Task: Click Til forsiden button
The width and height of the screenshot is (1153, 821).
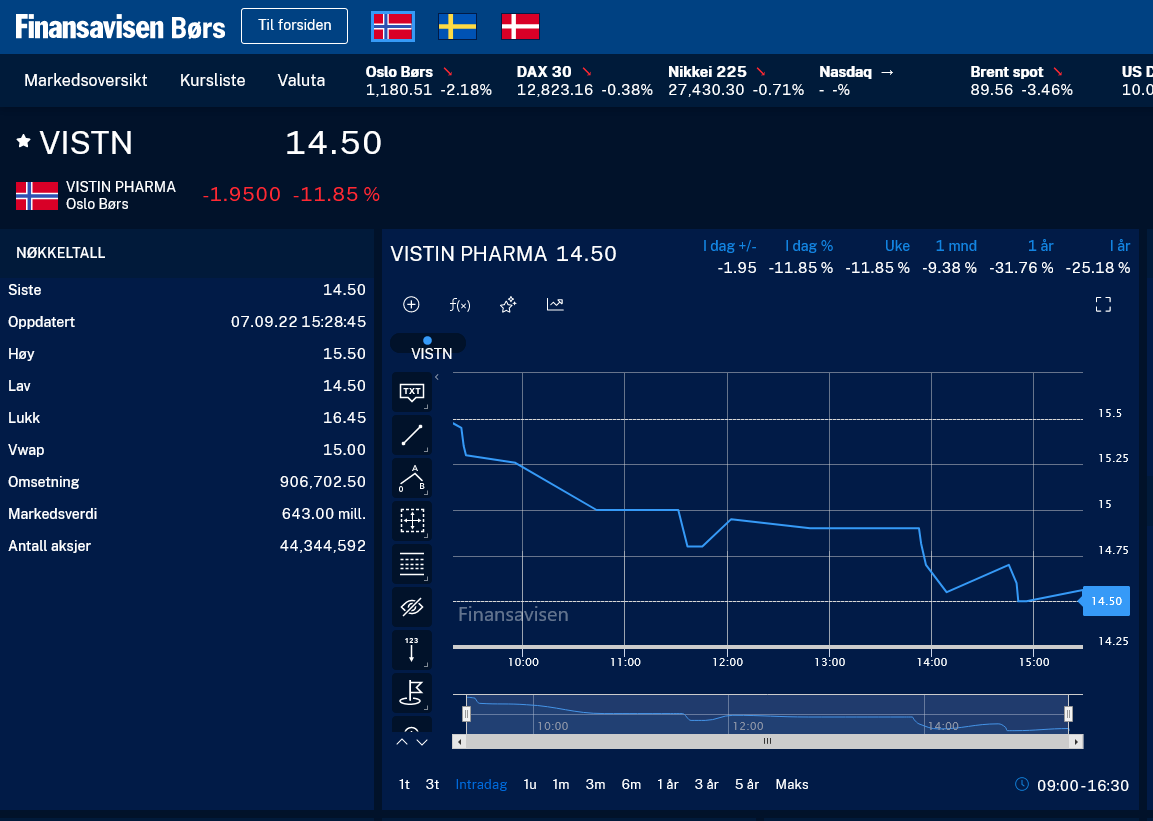Action: point(294,26)
